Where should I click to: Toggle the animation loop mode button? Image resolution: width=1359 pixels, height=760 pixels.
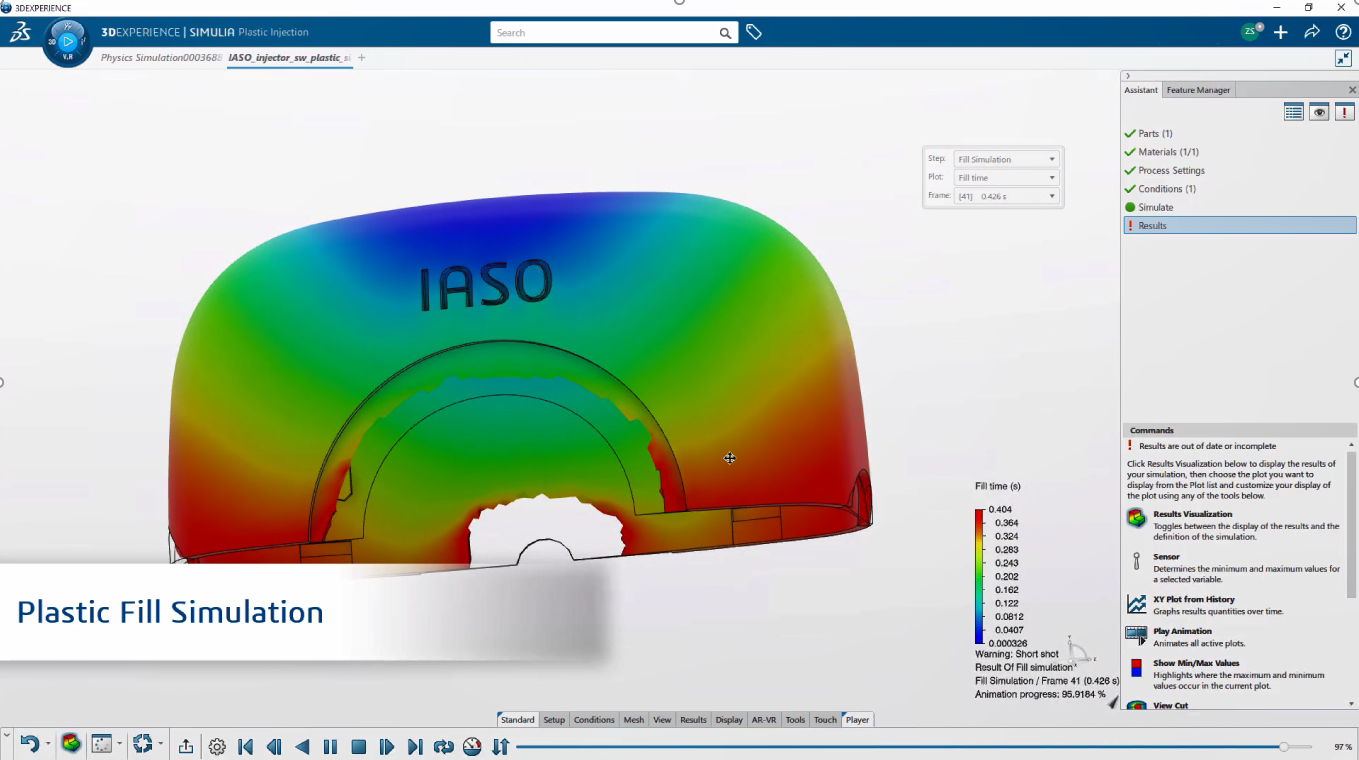(x=444, y=746)
